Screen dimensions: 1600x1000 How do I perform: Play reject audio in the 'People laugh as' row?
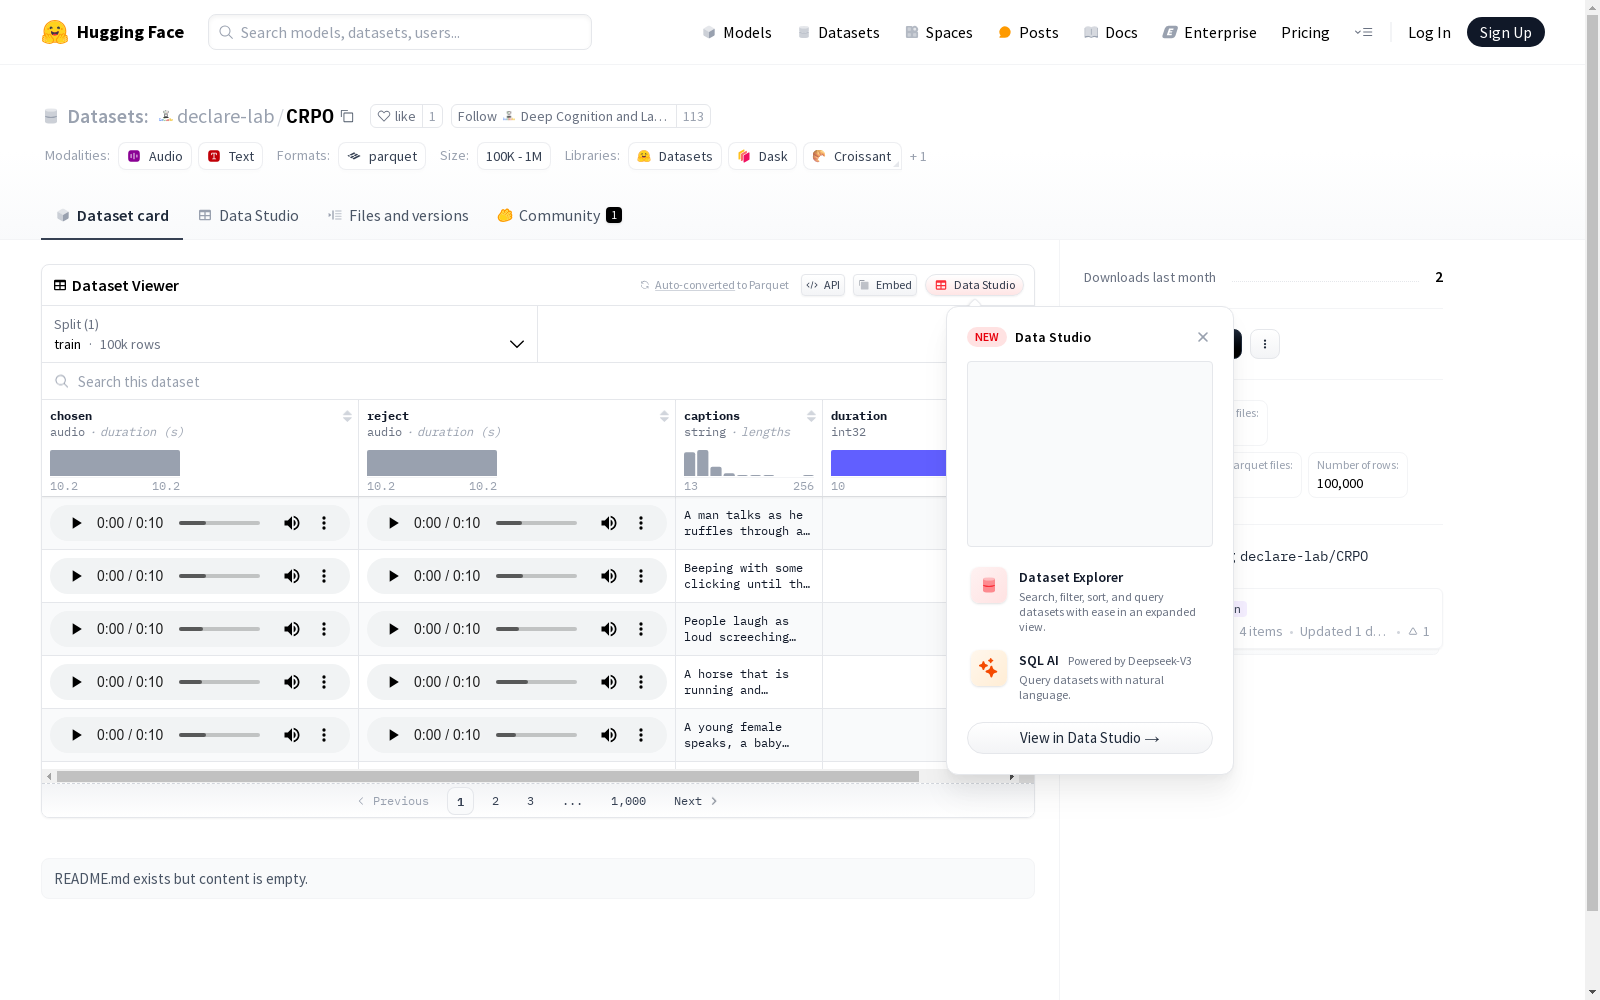point(393,629)
